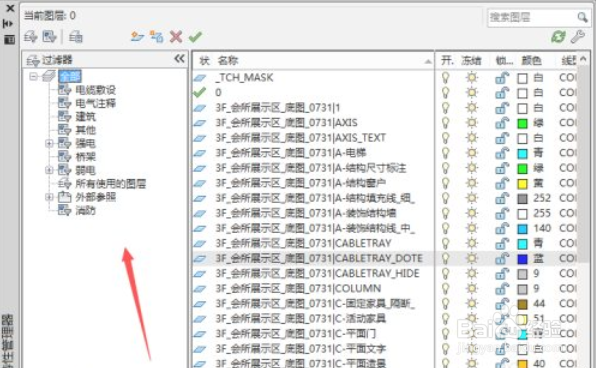This screenshot has height=368, width=596.
Task: Freeze the AXIS_TEXT layer with its sun icon
Action: tap(472, 138)
